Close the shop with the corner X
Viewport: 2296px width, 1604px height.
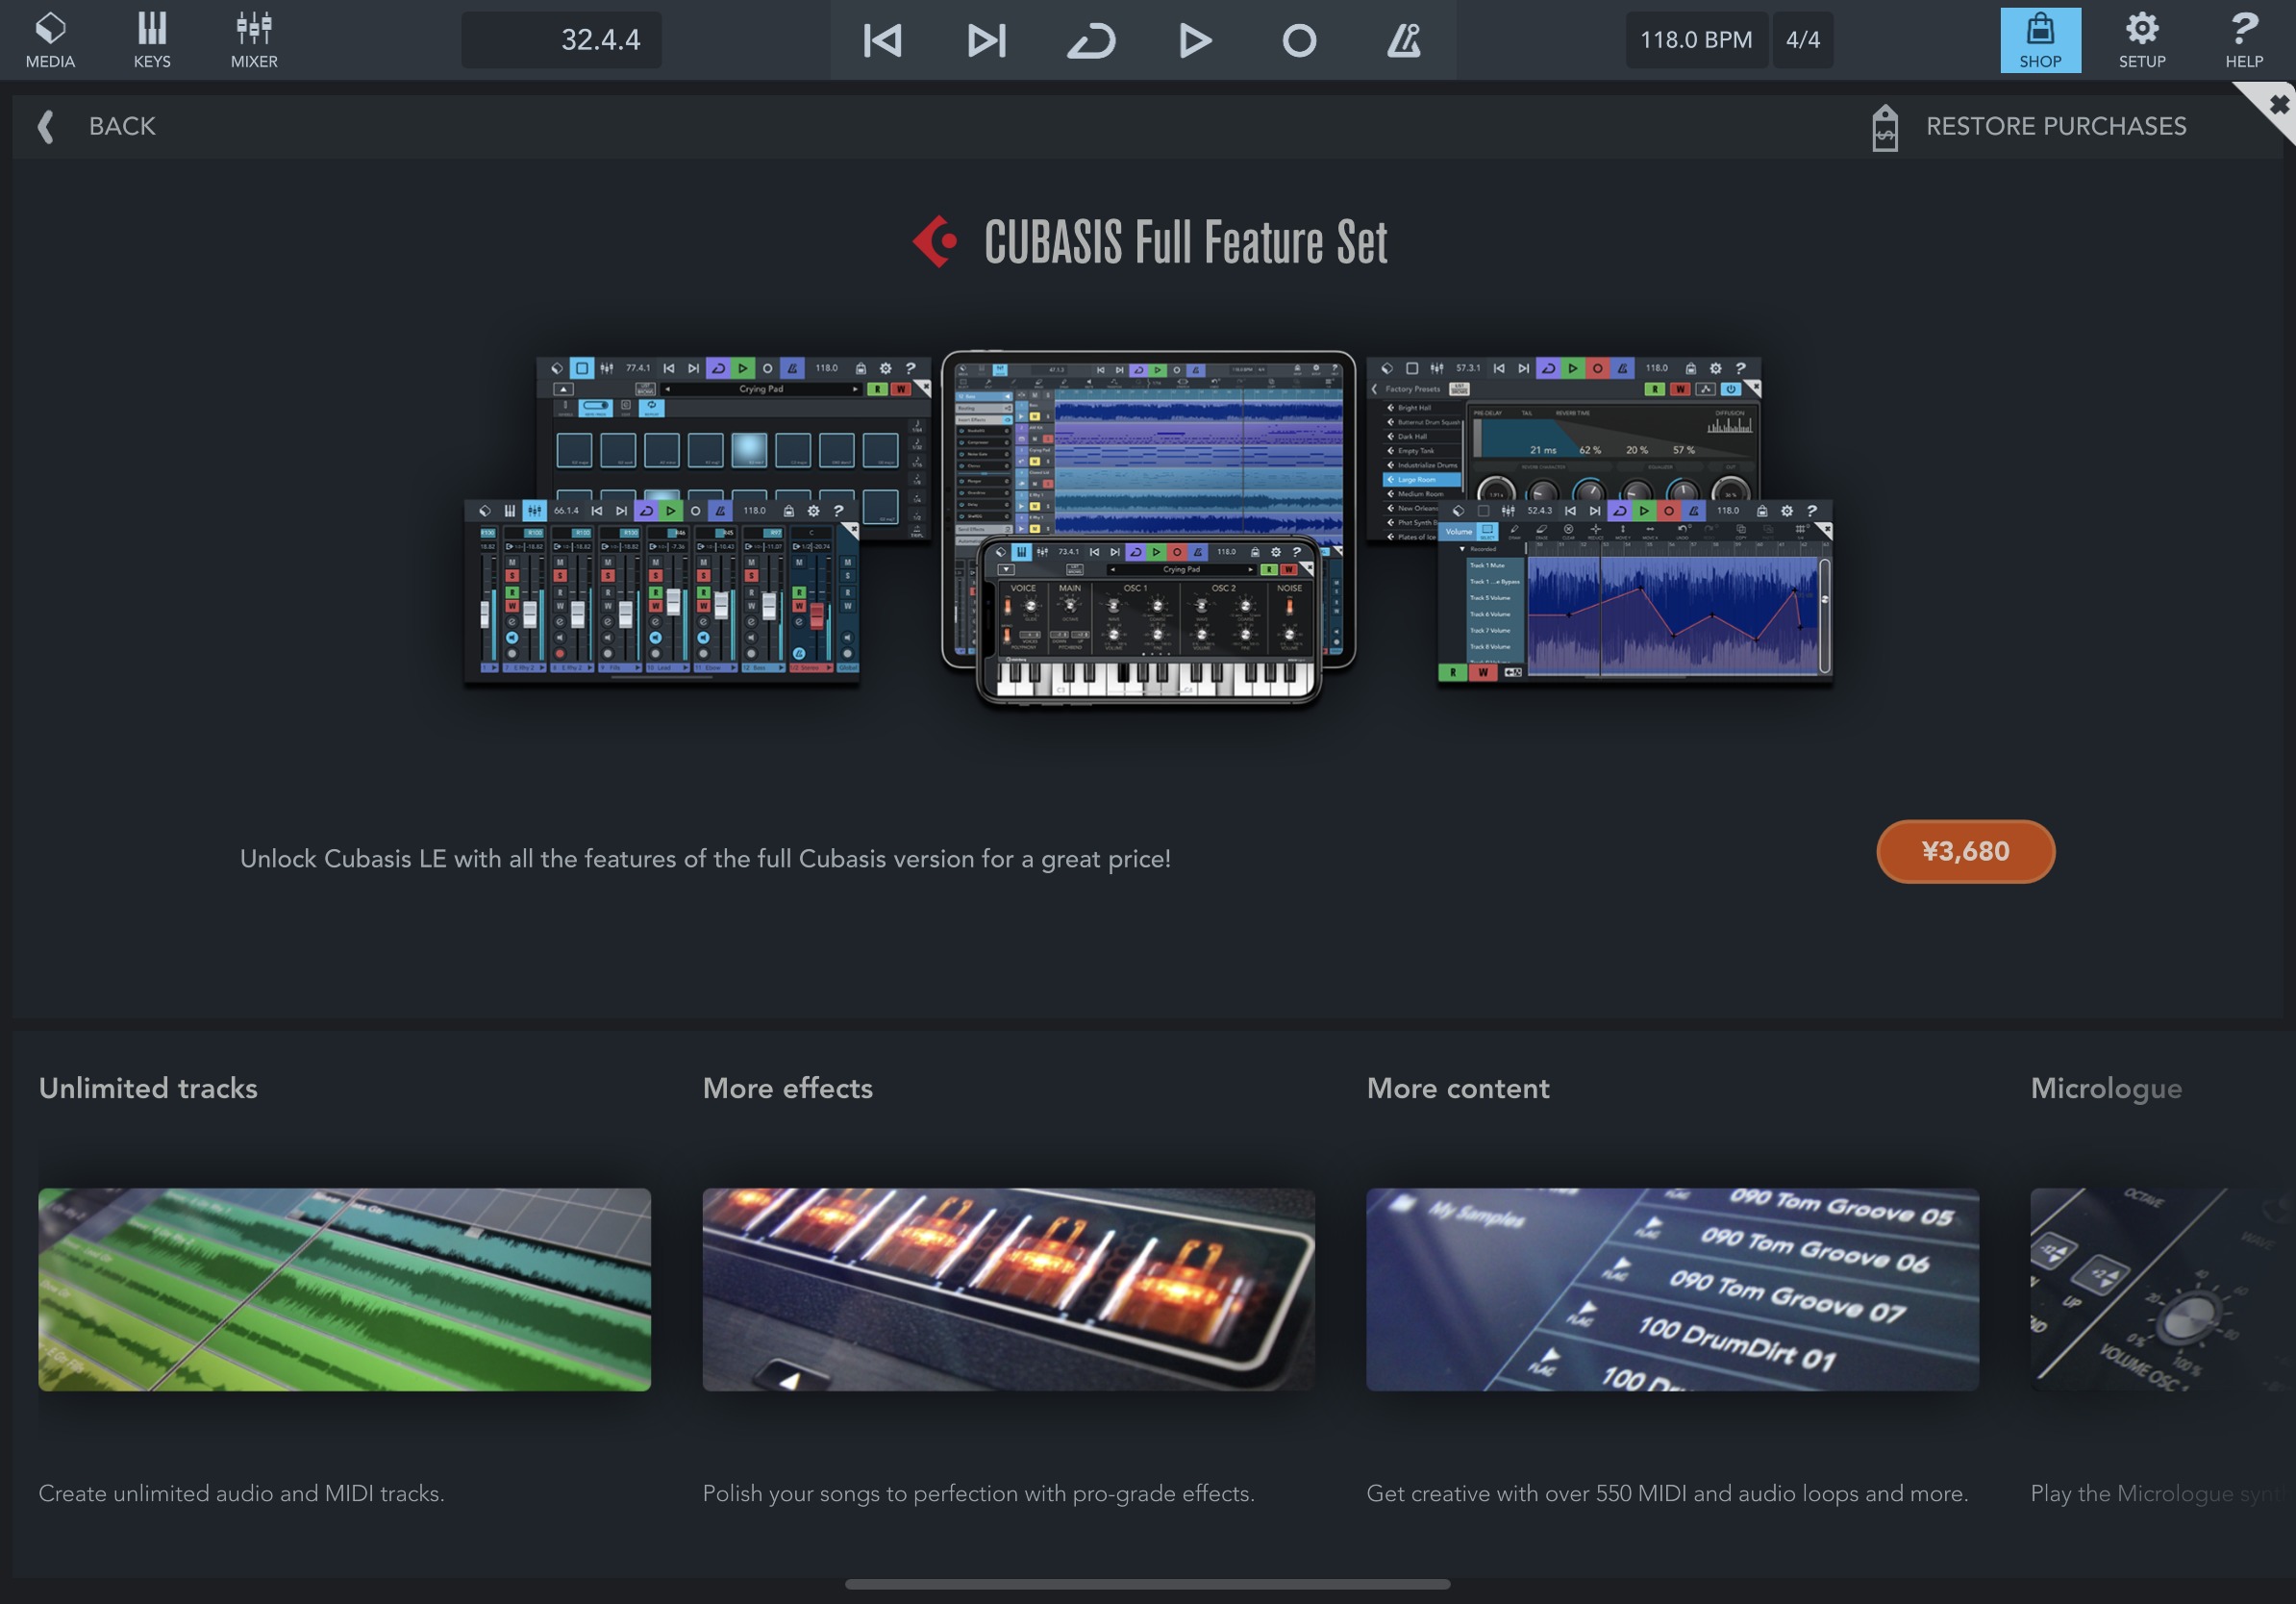[x=2278, y=104]
